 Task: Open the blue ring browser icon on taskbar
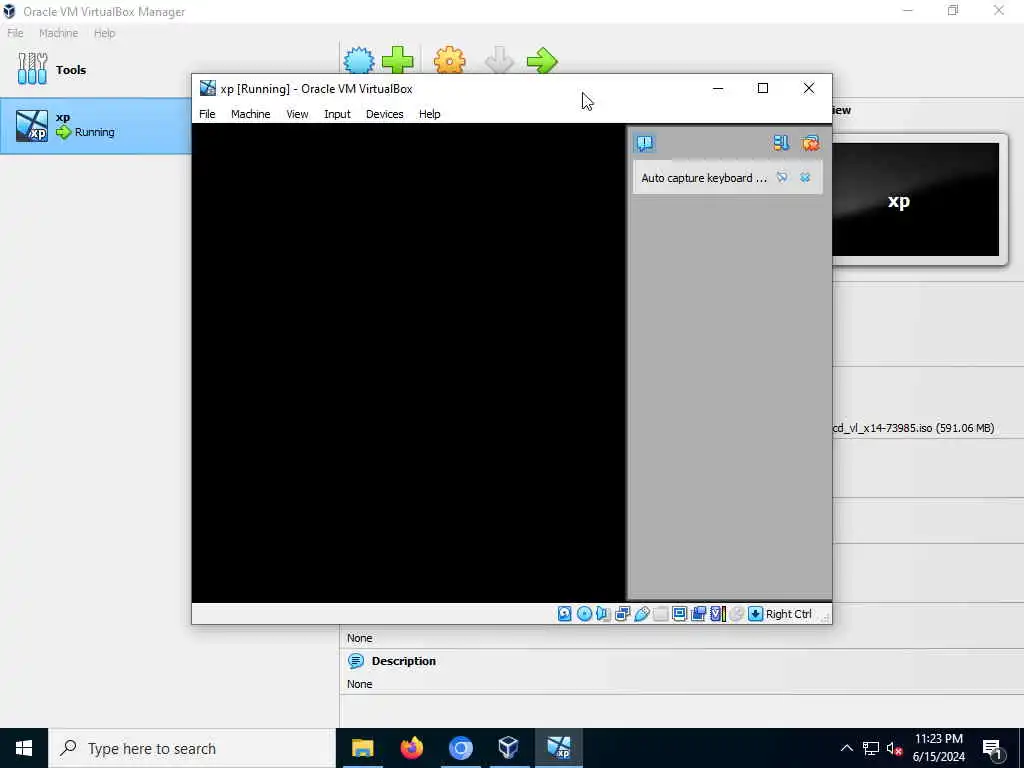(x=460, y=748)
